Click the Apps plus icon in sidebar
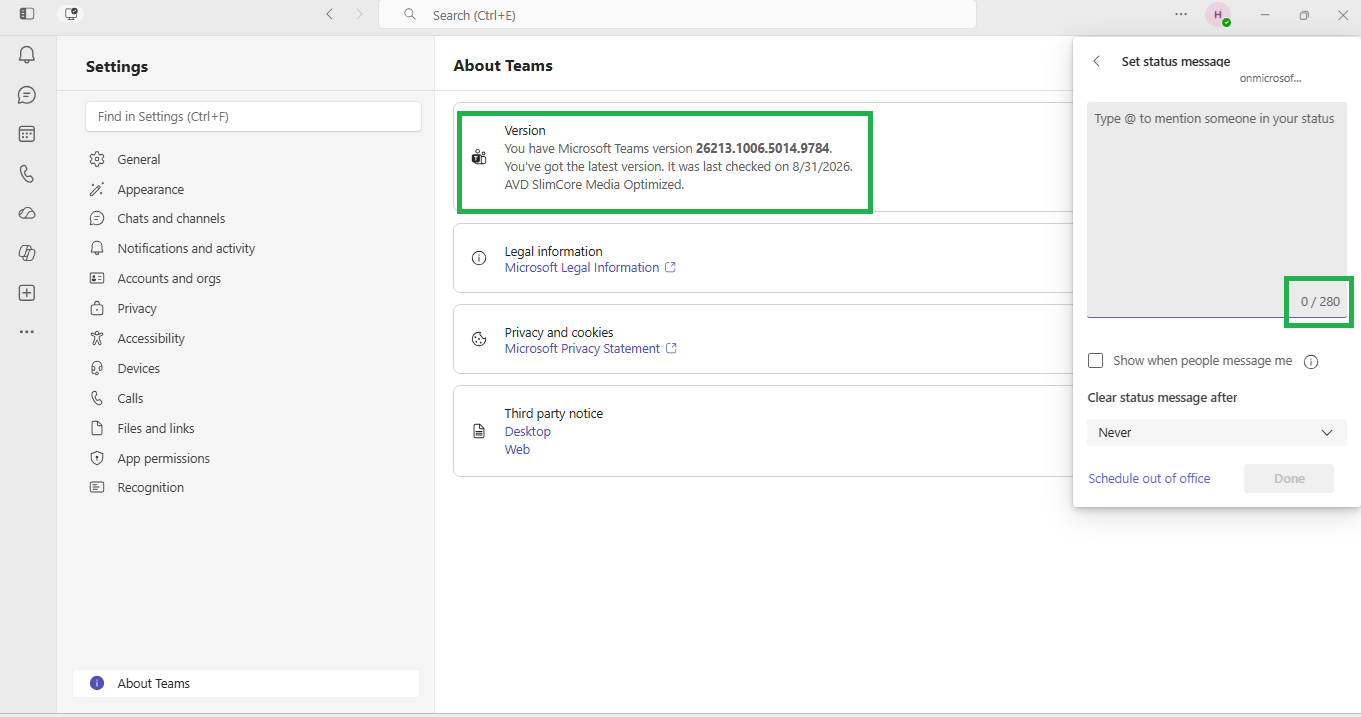Image resolution: width=1361 pixels, height=717 pixels. [x=27, y=293]
